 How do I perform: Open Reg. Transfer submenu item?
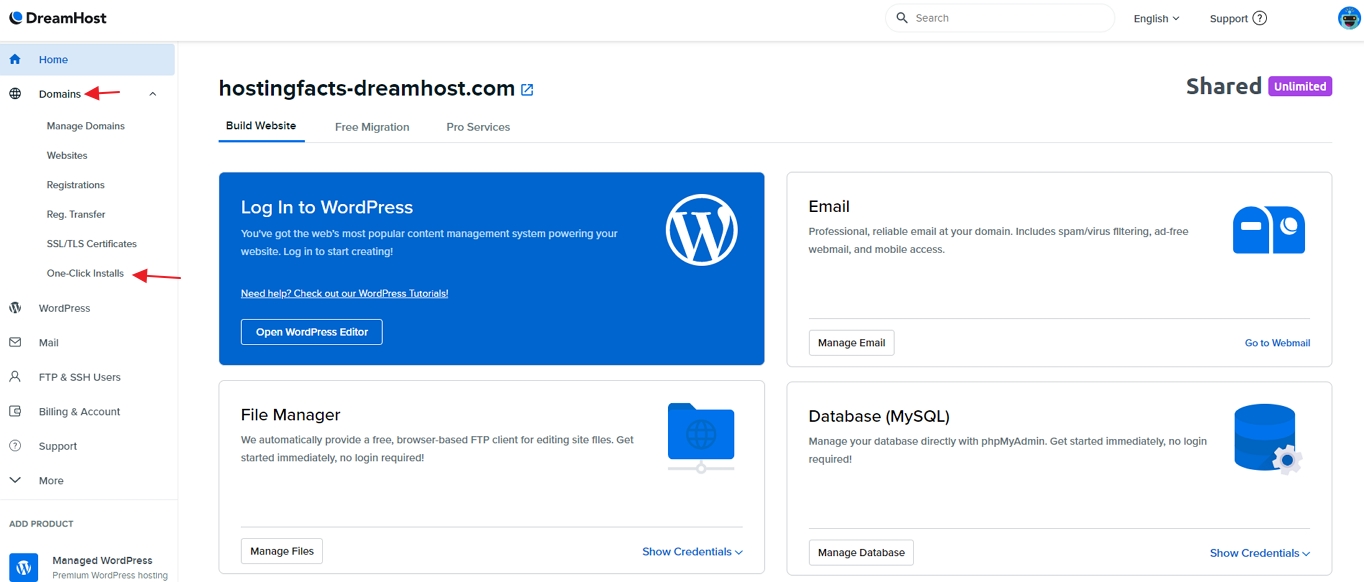click(76, 214)
